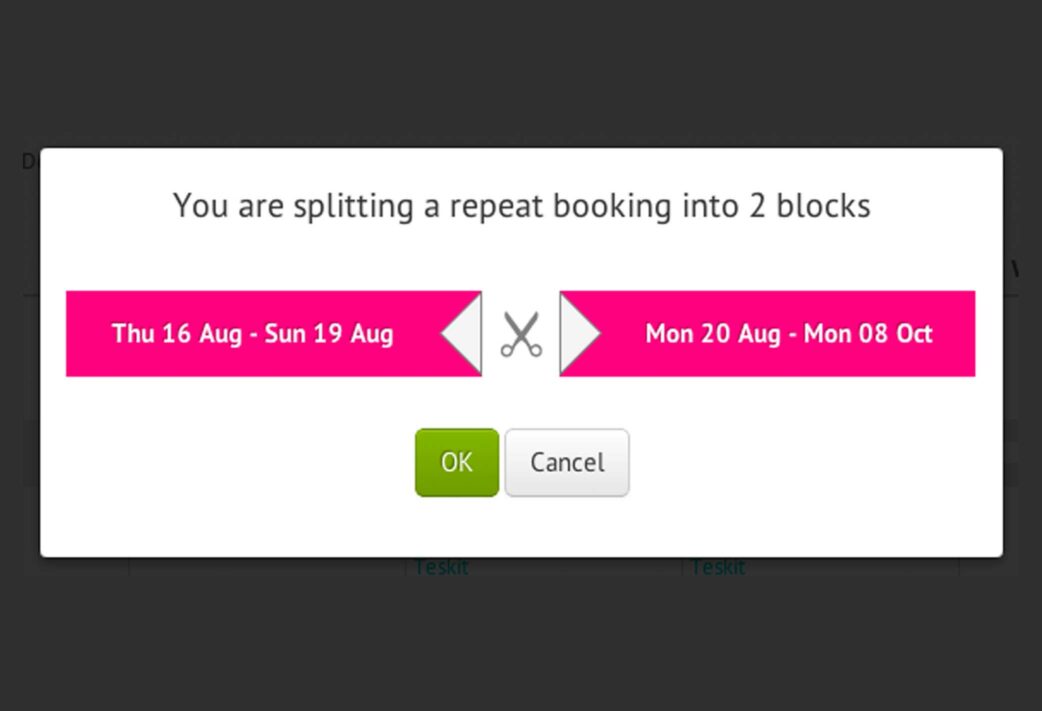Click the 'Mon 20 Aug' start date text
This screenshot has width=1042, height=711.
click(x=713, y=334)
